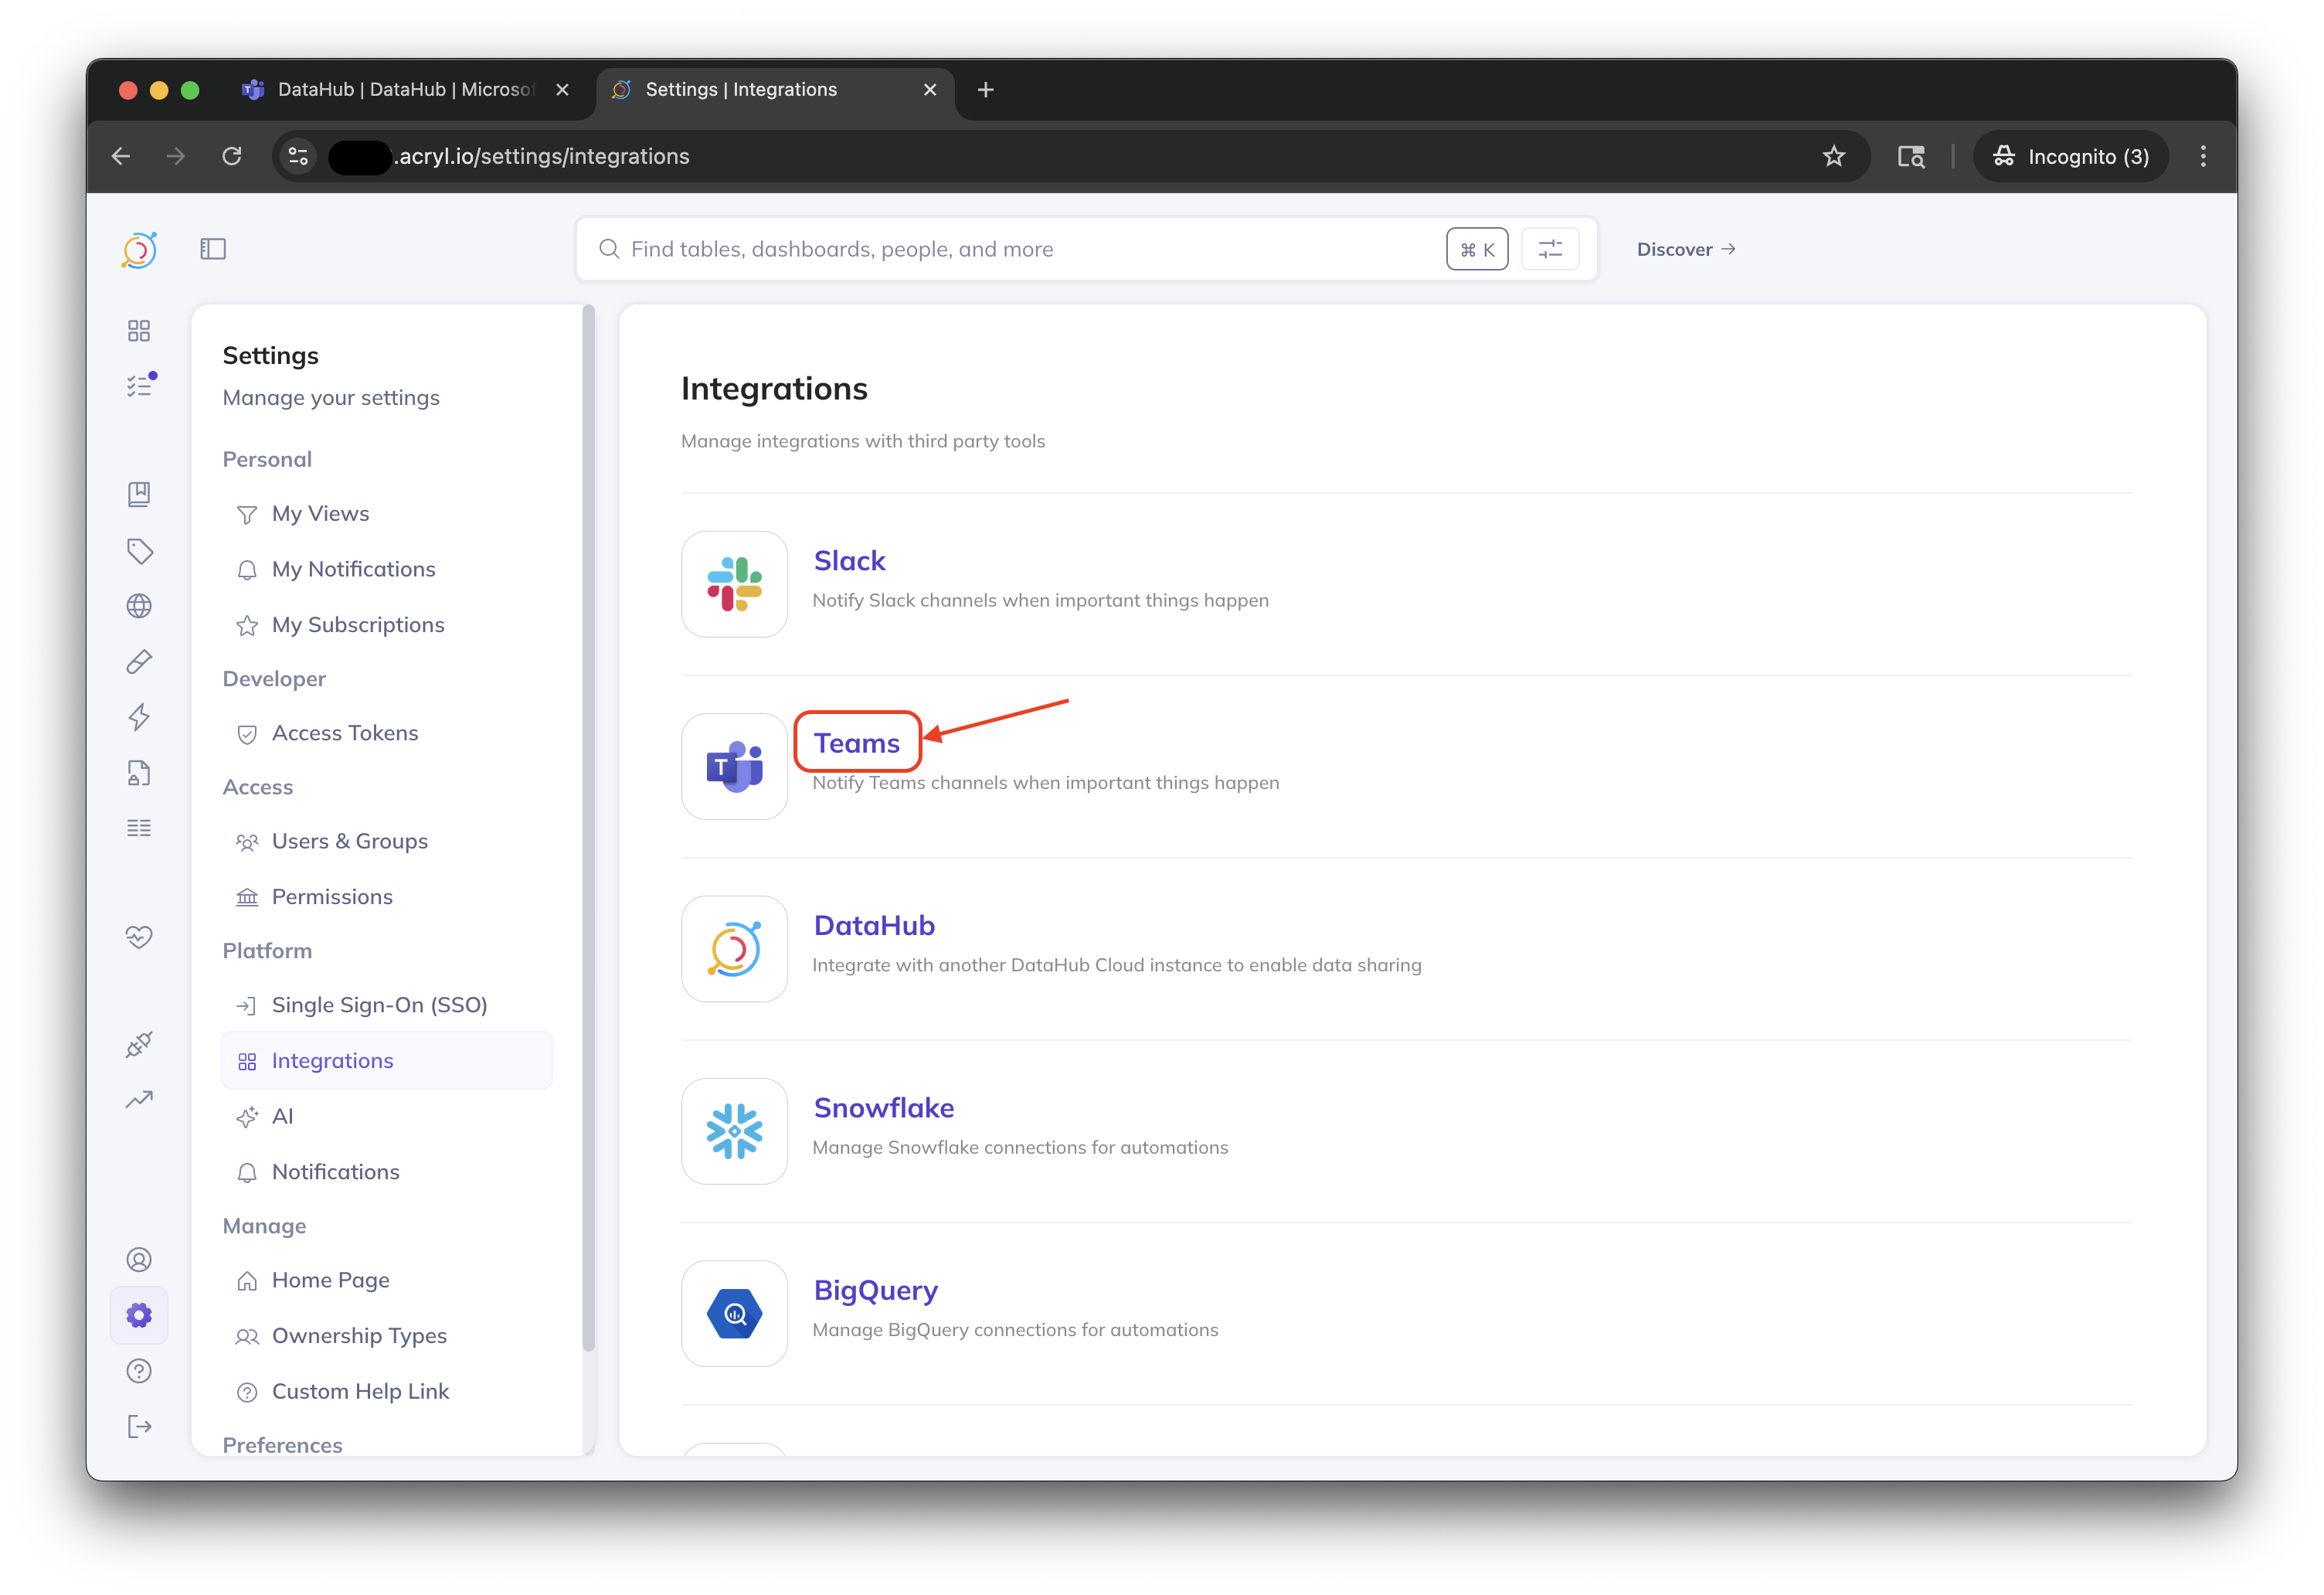
Task: Open the Slack integration link
Action: (849, 561)
